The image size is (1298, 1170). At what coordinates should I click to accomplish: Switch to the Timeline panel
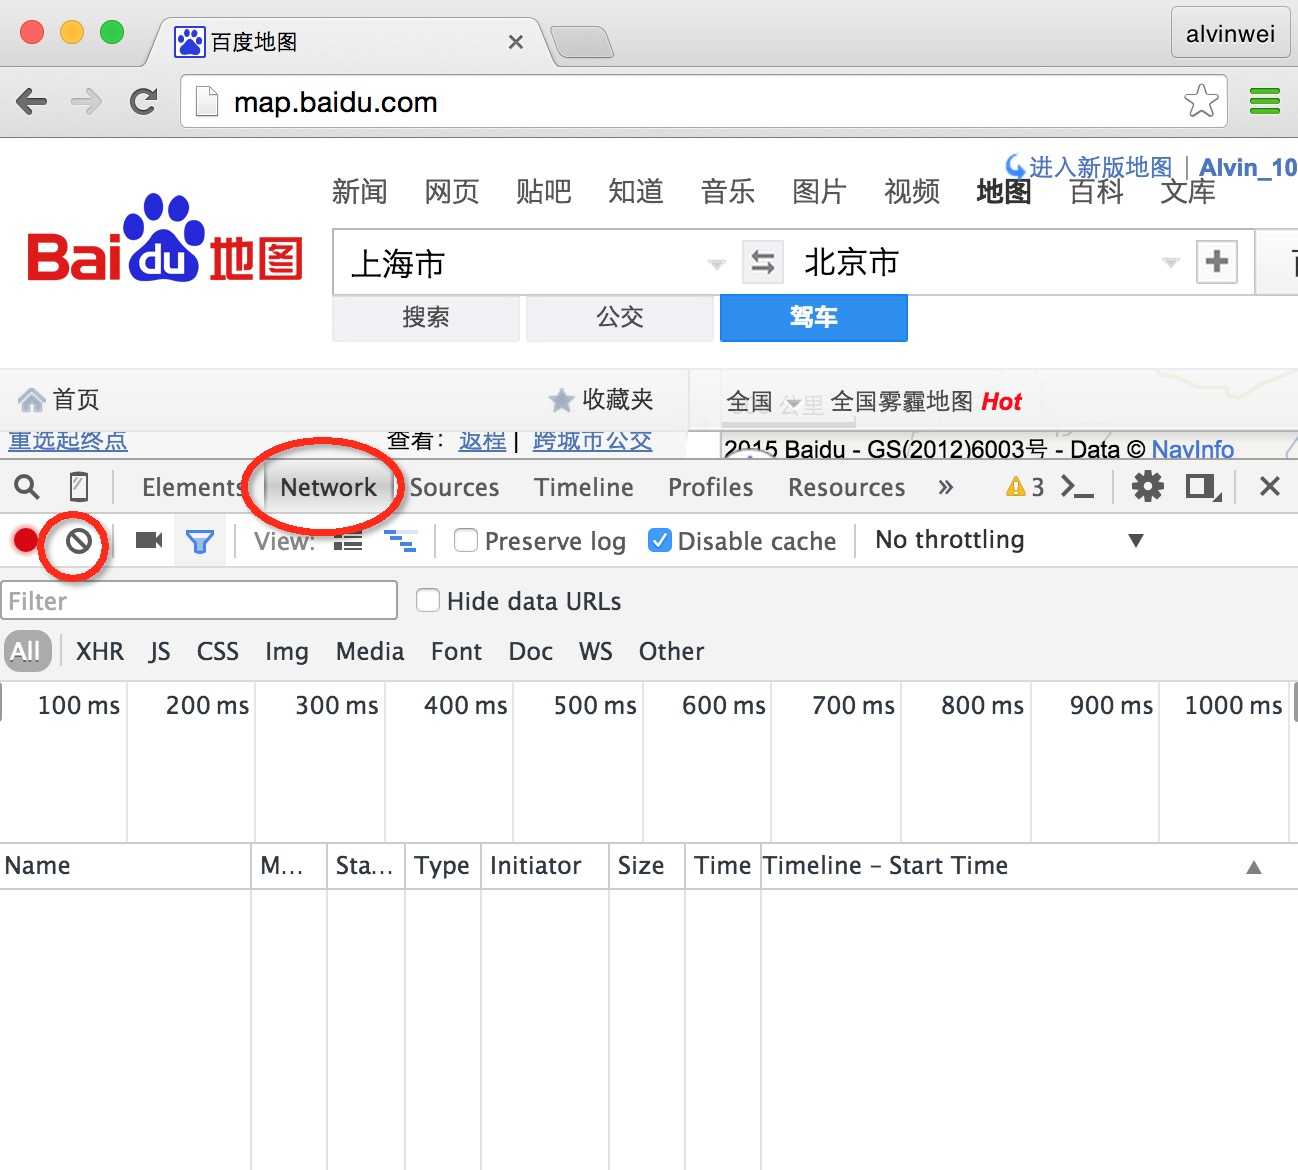584,487
